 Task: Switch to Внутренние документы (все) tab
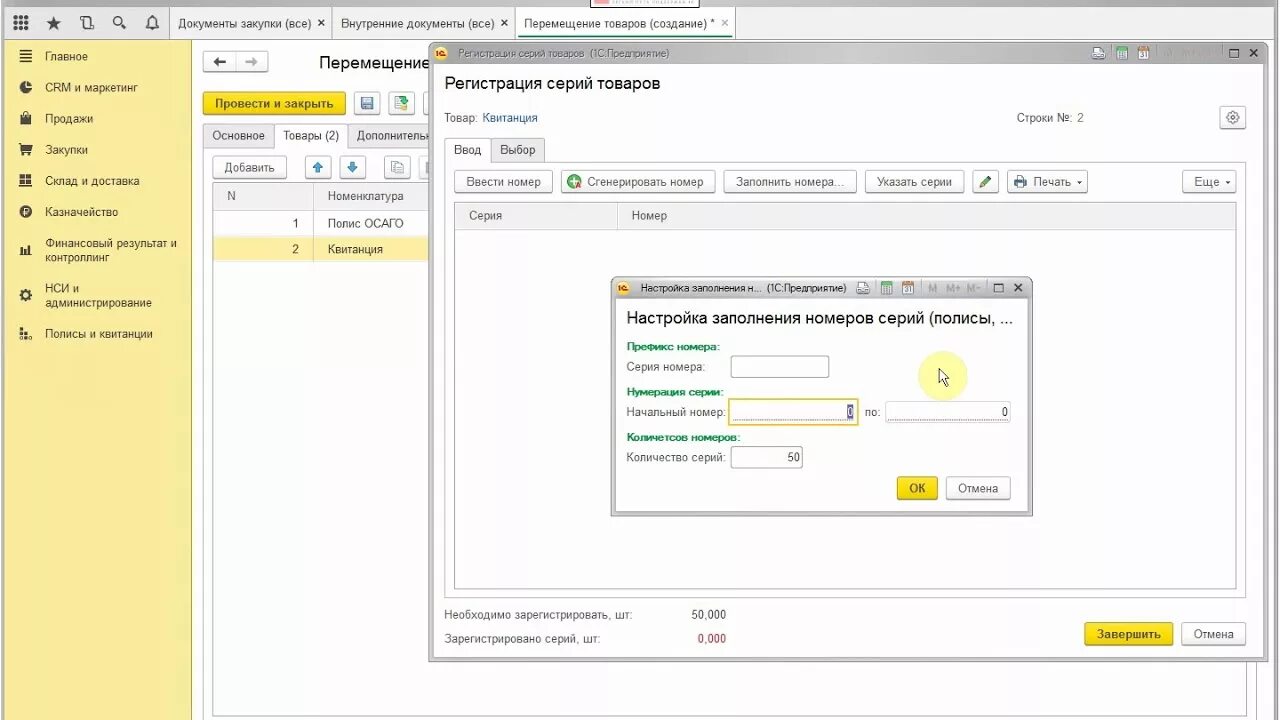pyautogui.click(x=417, y=22)
